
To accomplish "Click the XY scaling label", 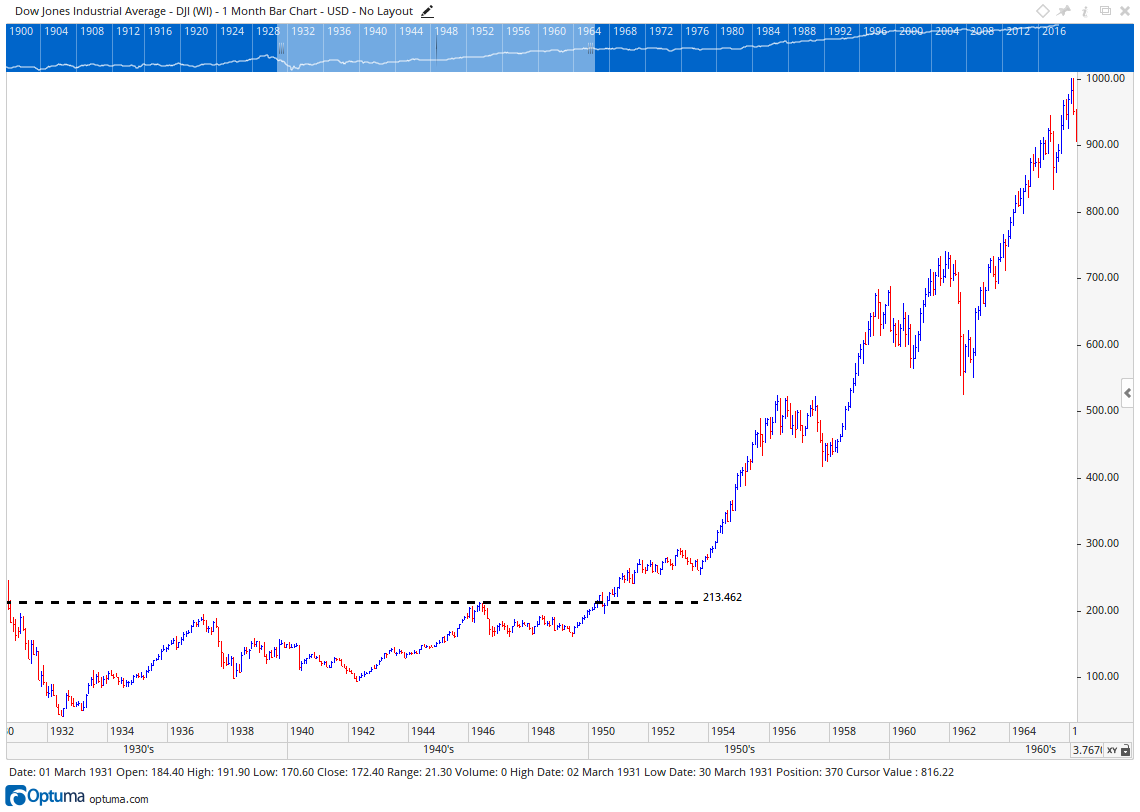I will [1110, 750].
